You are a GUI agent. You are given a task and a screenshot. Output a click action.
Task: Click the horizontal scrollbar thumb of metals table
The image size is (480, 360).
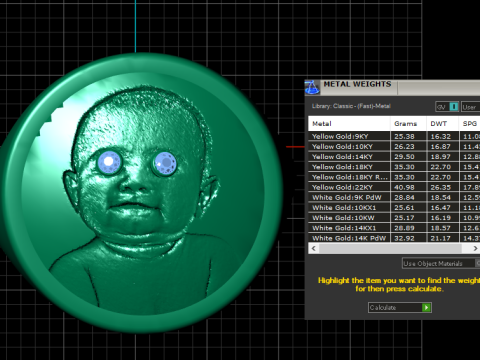point(390,248)
